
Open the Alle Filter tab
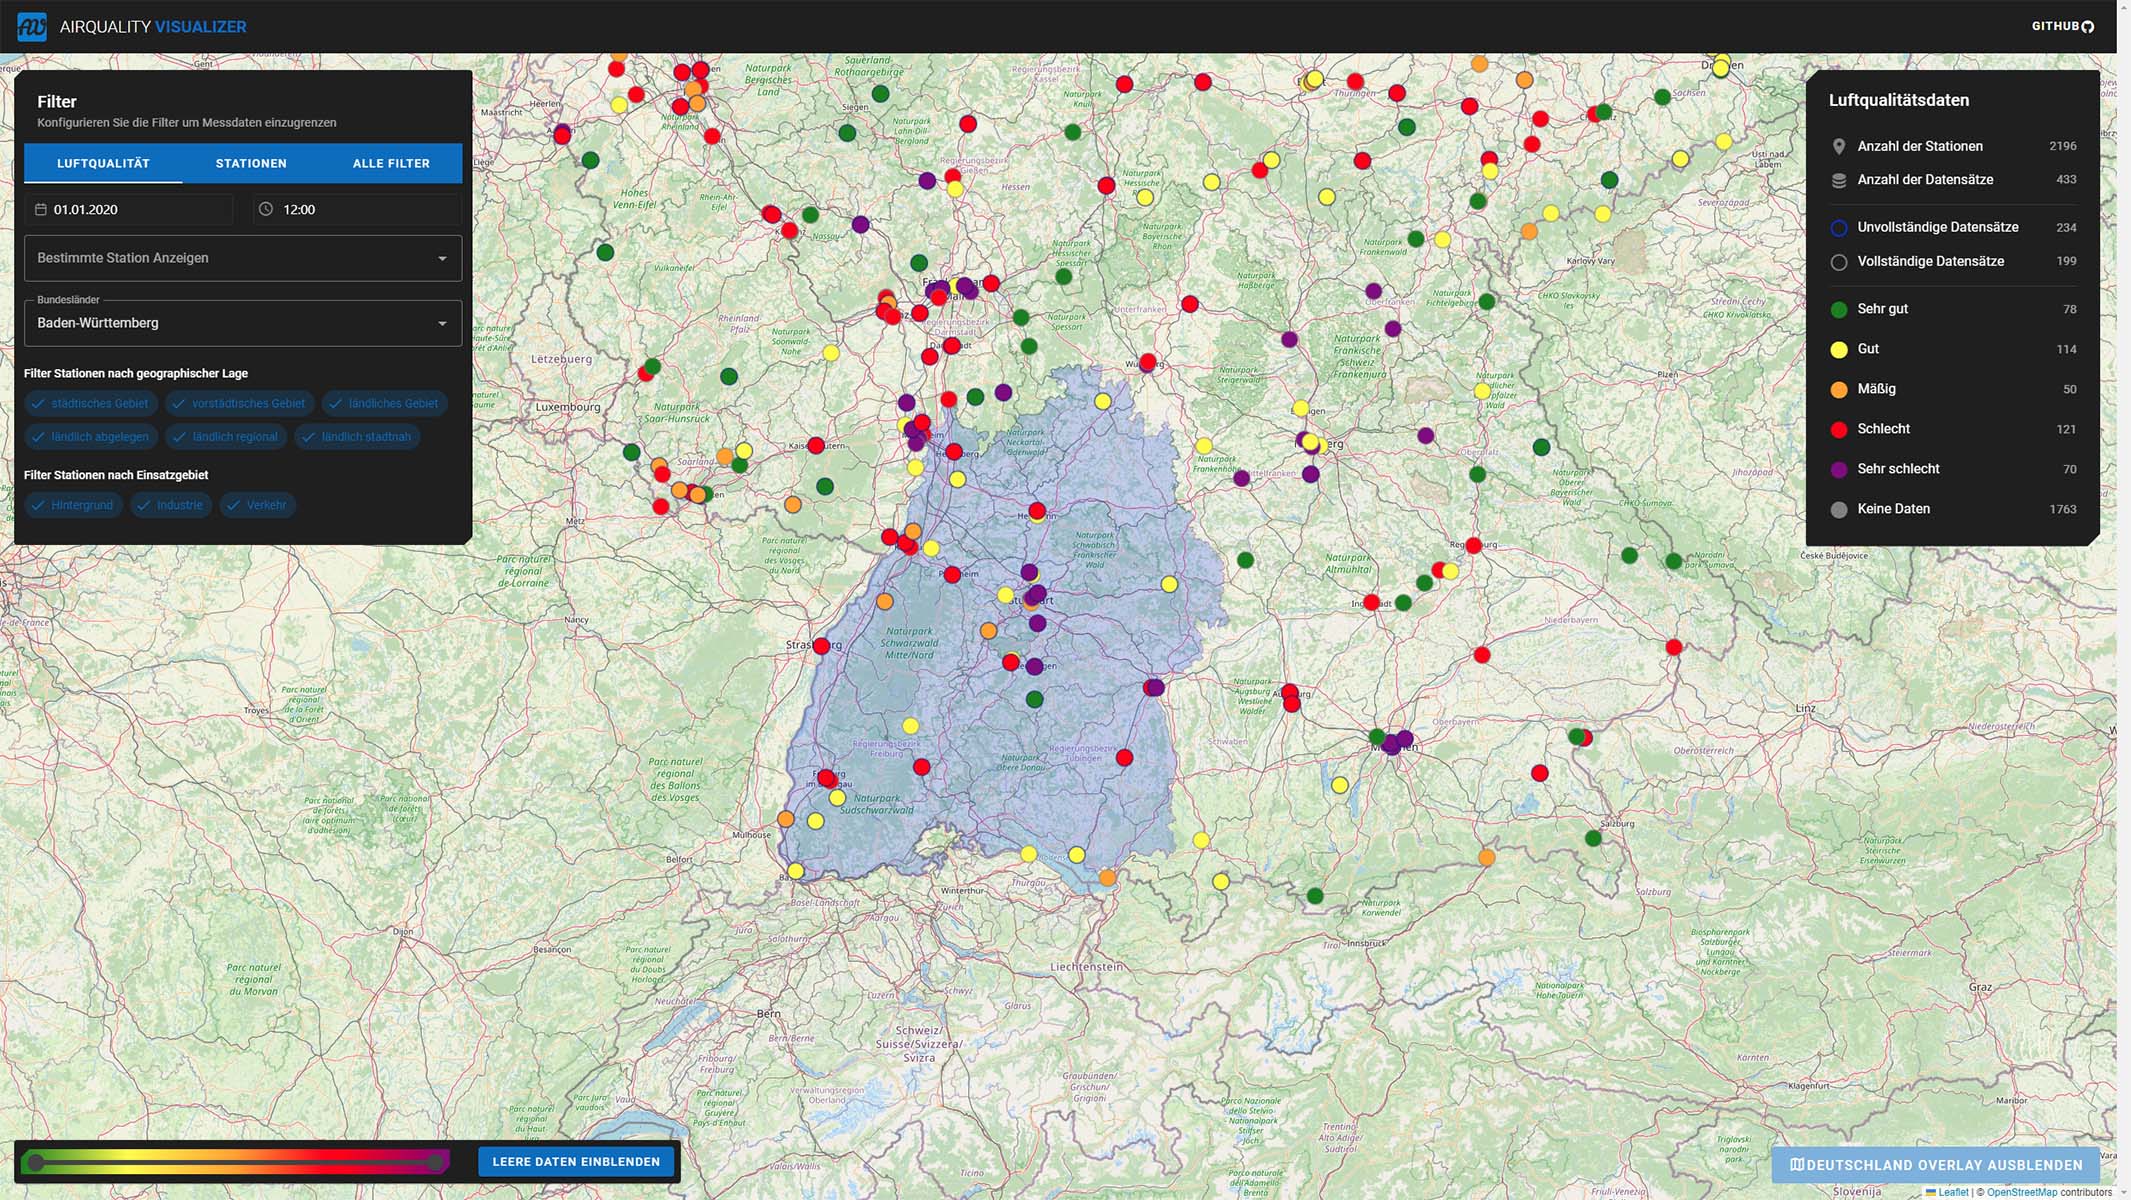click(391, 163)
